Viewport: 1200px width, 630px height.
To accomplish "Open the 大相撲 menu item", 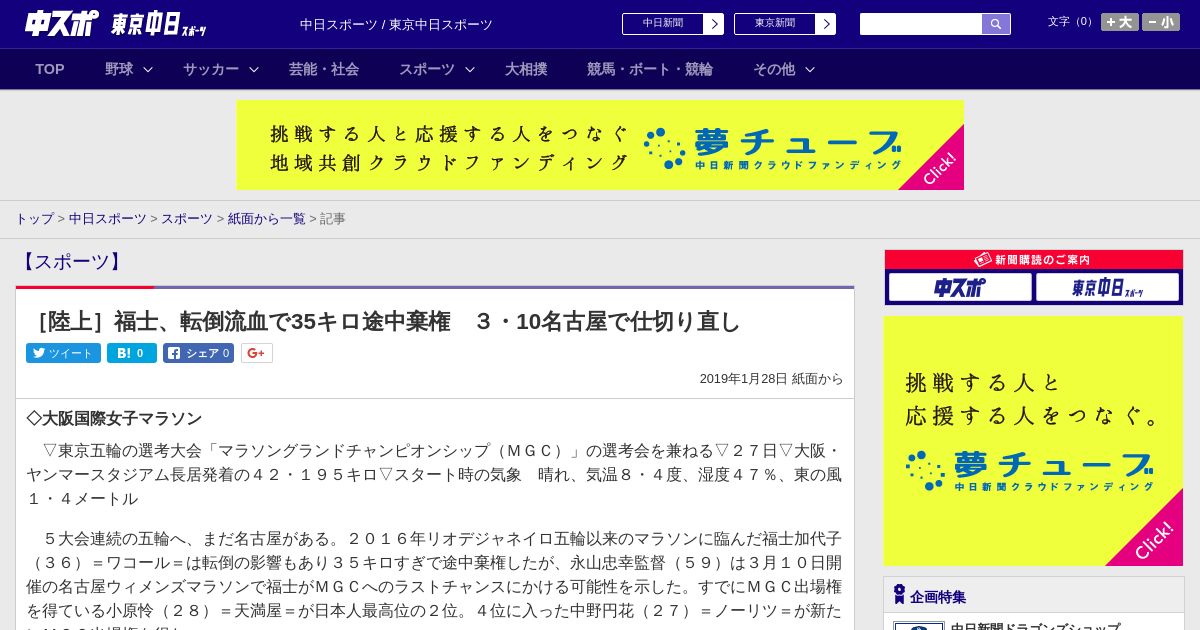I will [x=526, y=69].
